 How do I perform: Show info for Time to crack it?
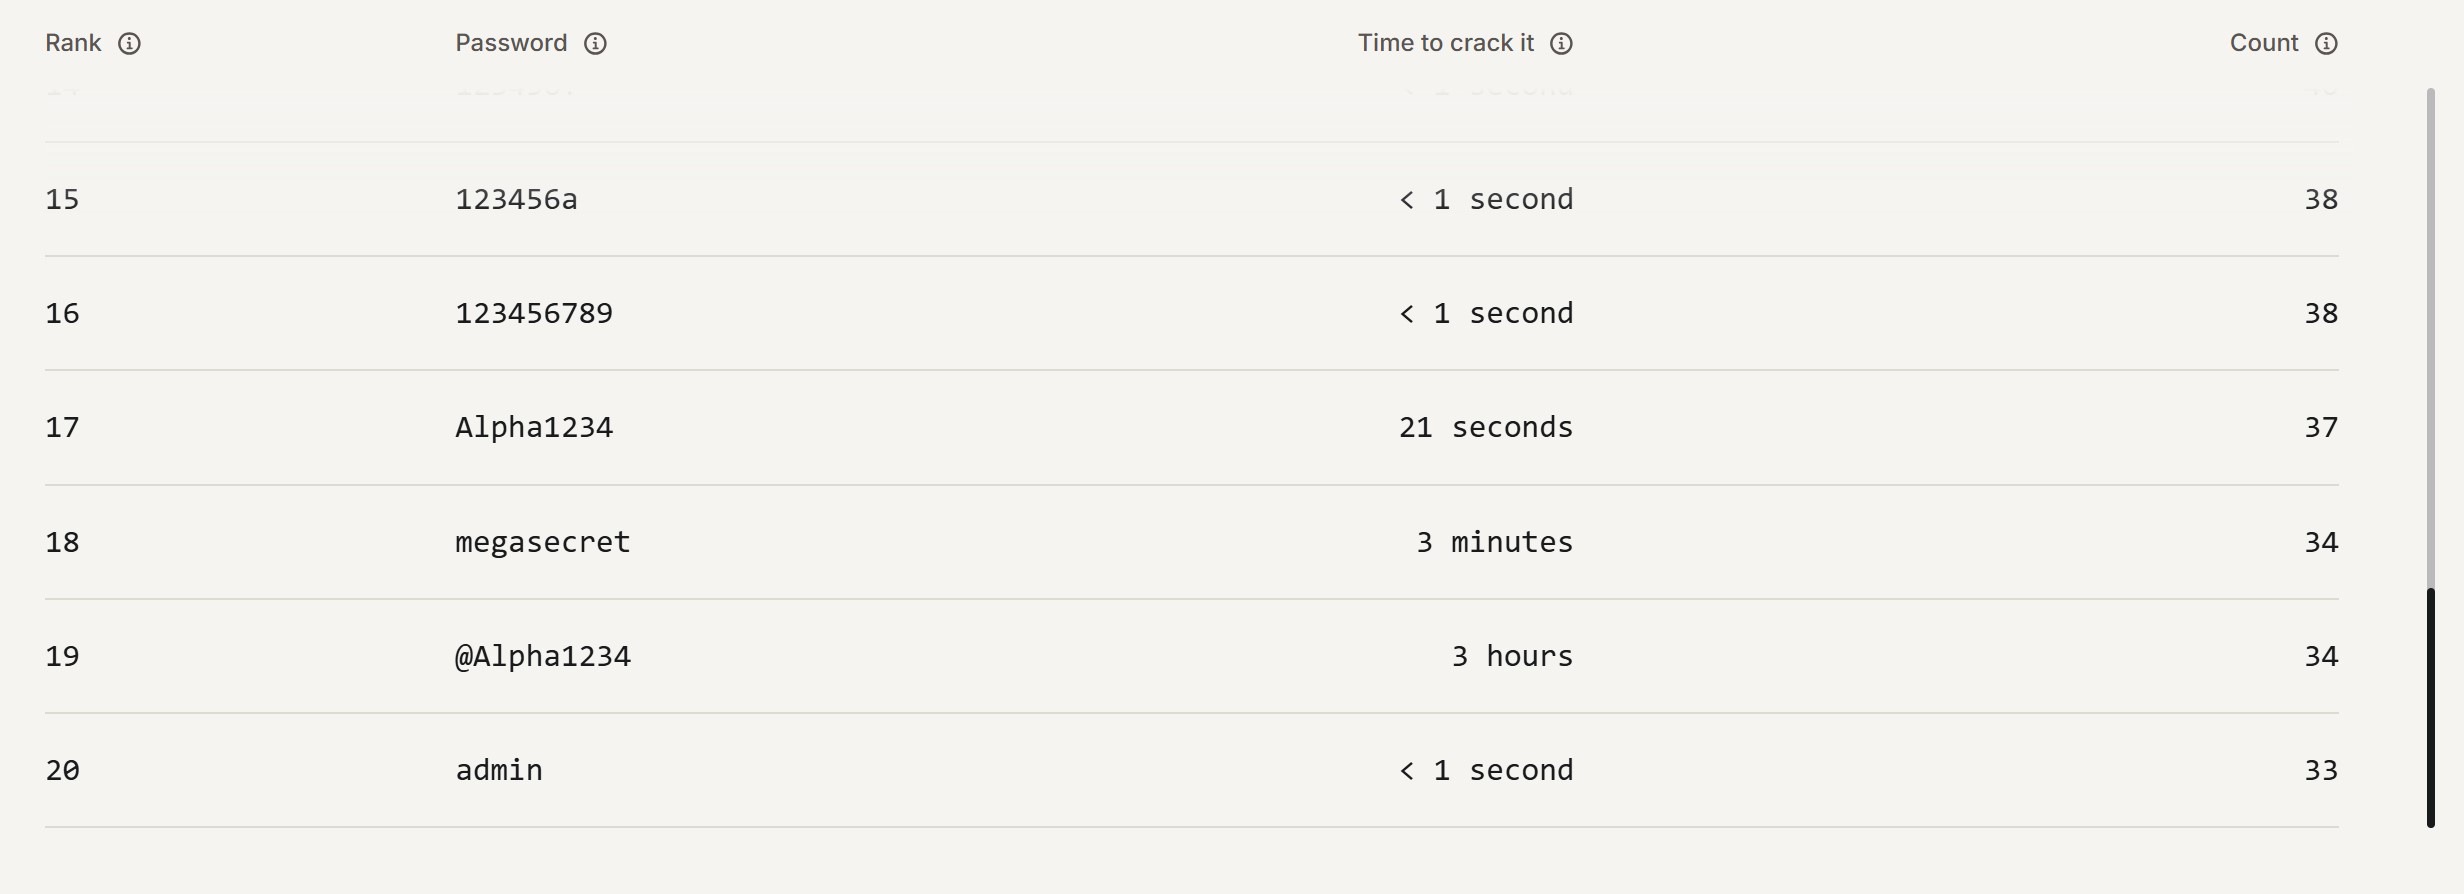pyautogui.click(x=1561, y=43)
